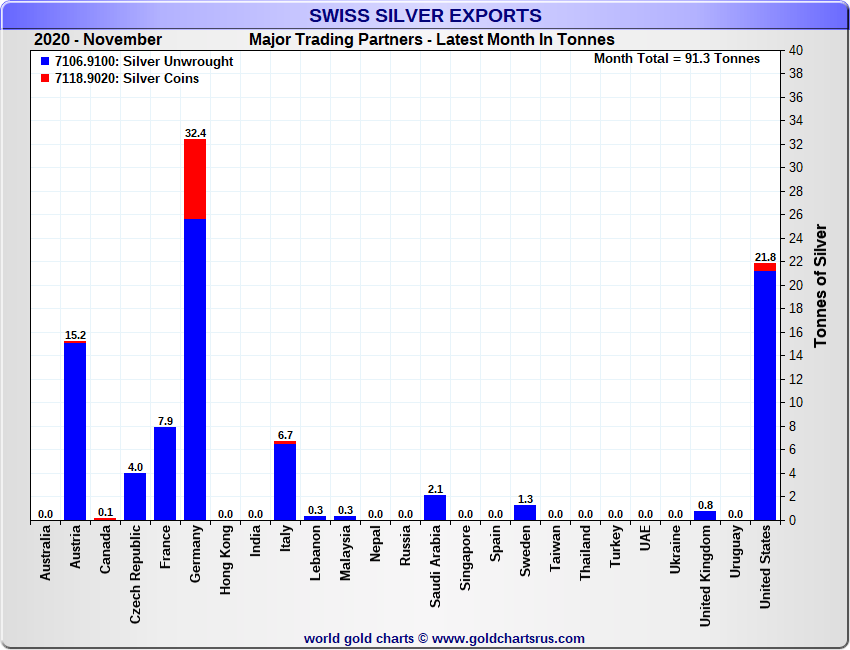Click the Month Total = 91.3 Tonnes text
This screenshot has width=850, height=650.
click(x=676, y=59)
